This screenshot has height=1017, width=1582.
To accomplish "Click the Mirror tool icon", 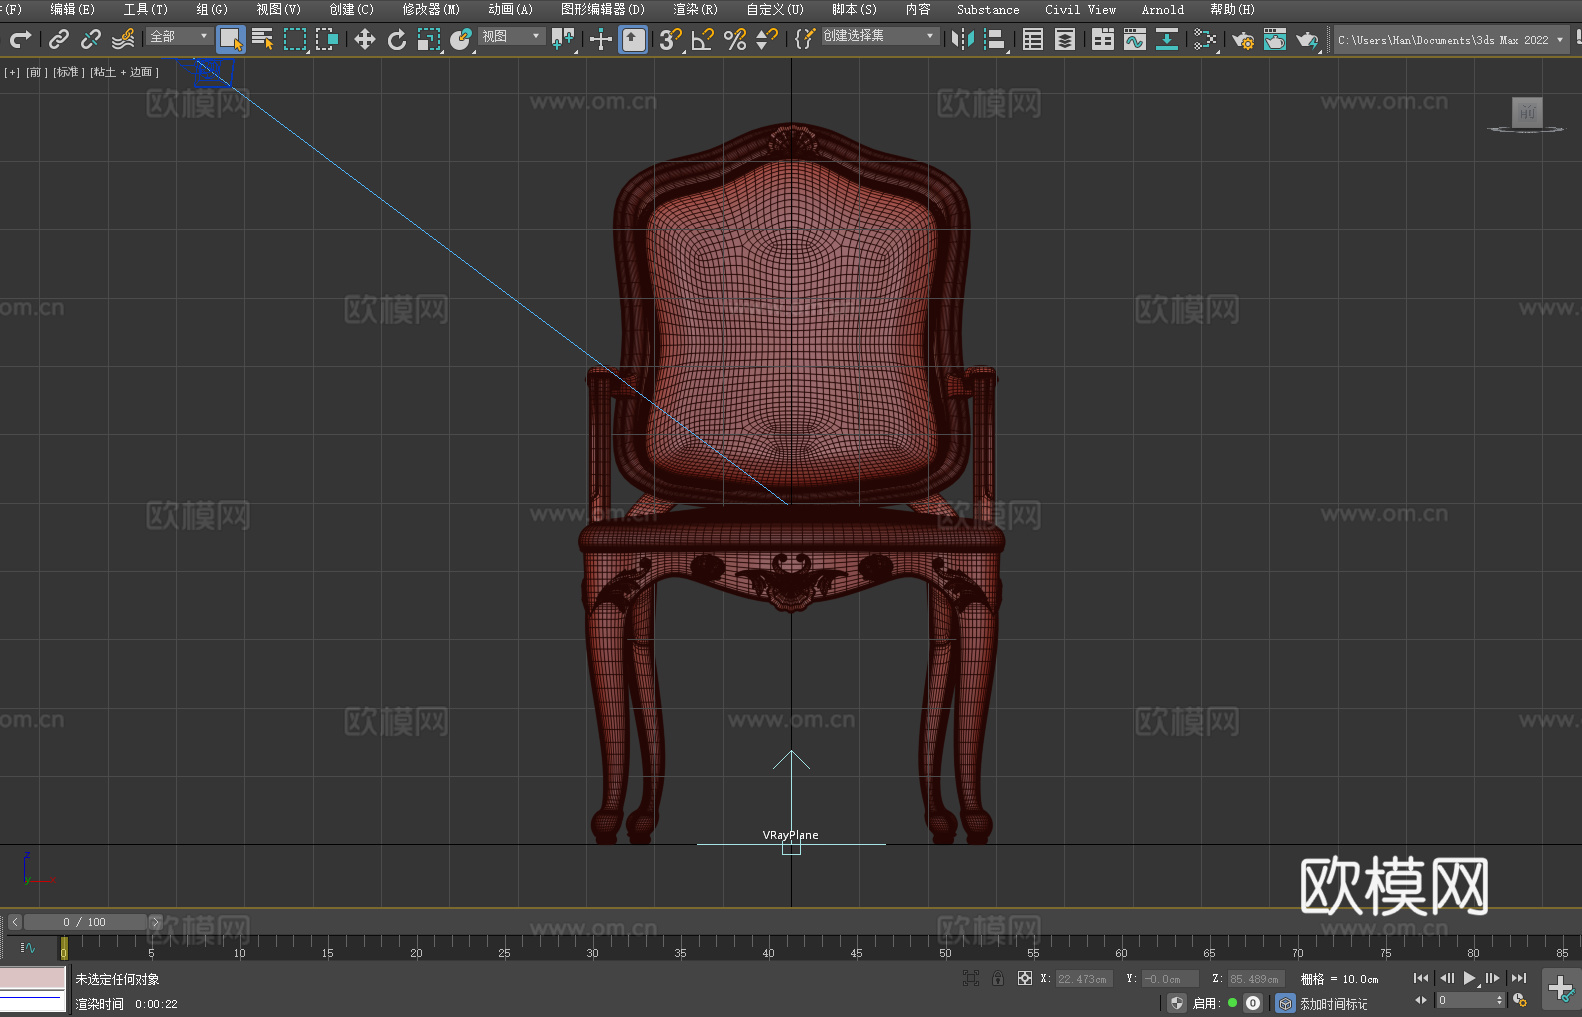I will (x=963, y=39).
